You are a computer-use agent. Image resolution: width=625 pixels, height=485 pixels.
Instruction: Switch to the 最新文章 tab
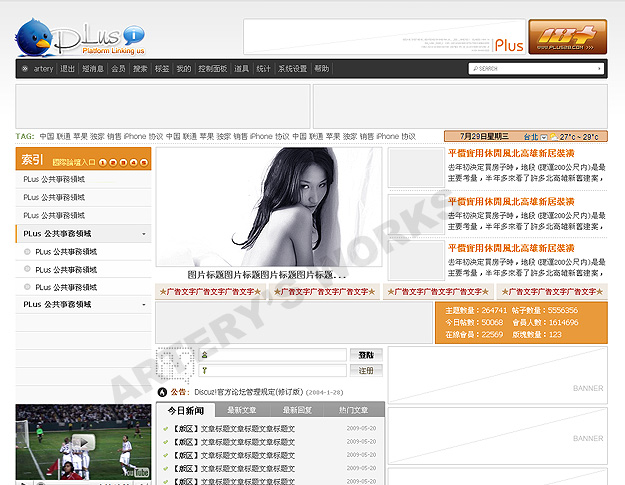pos(241,410)
